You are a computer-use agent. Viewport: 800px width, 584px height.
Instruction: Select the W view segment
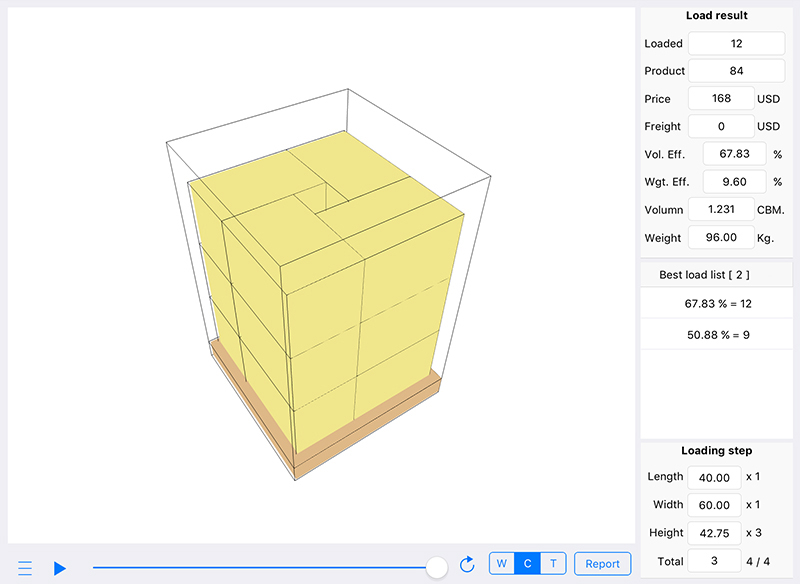pyautogui.click(x=502, y=564)
